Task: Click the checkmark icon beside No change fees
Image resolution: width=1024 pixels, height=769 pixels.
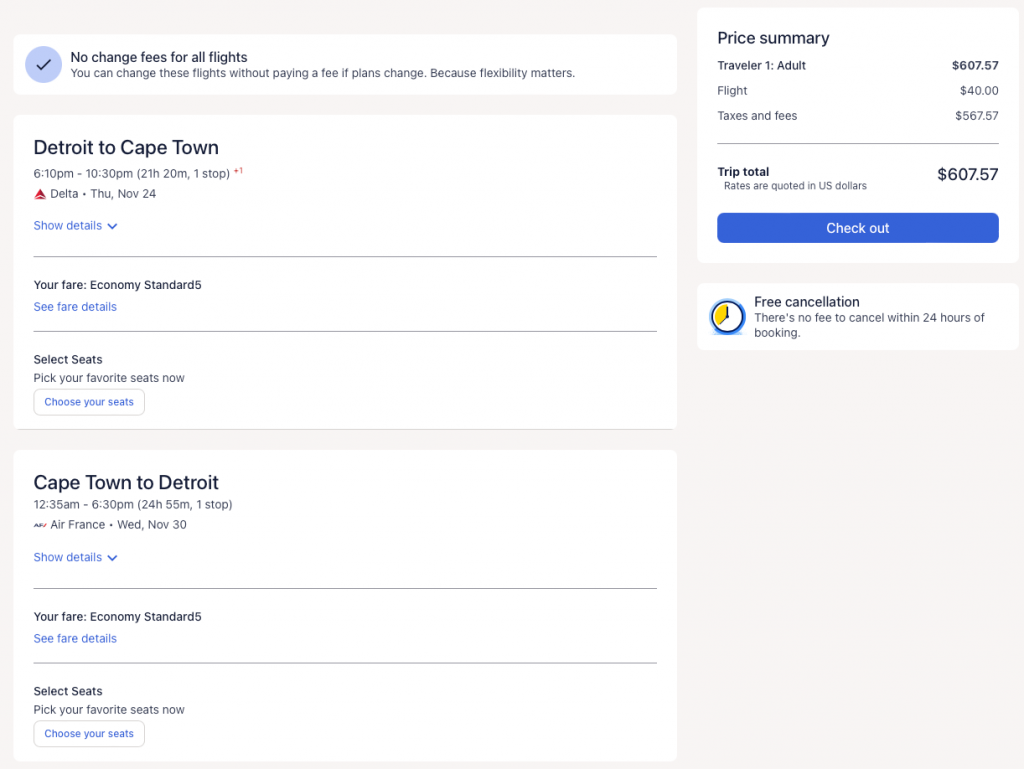Action: point(43,64)
